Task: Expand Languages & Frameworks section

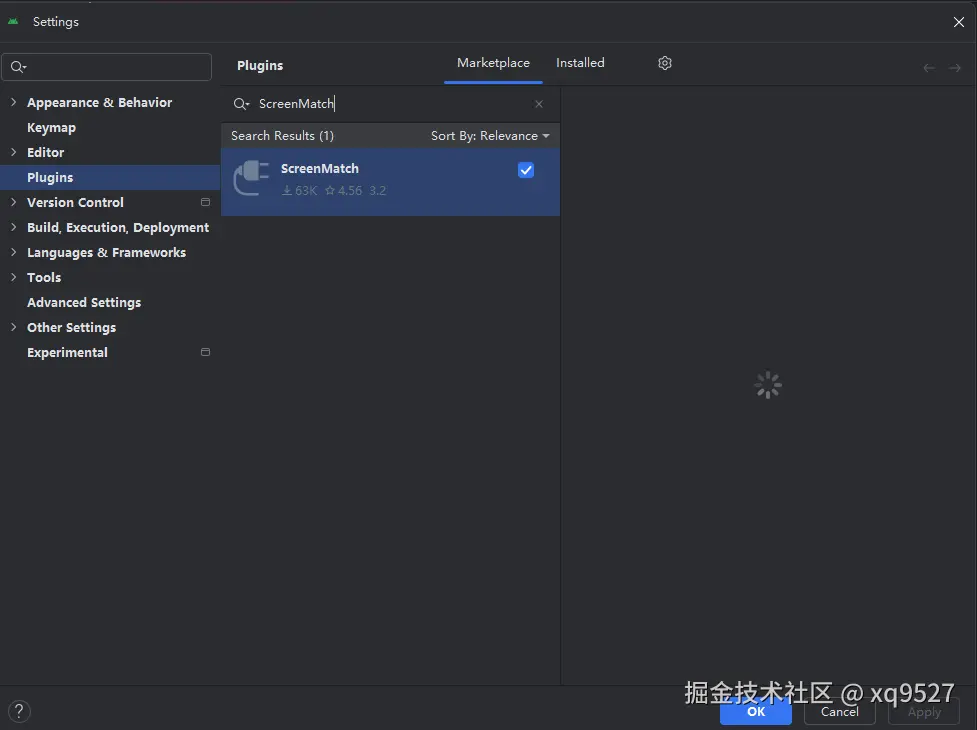Action: (x=13, y=252)
